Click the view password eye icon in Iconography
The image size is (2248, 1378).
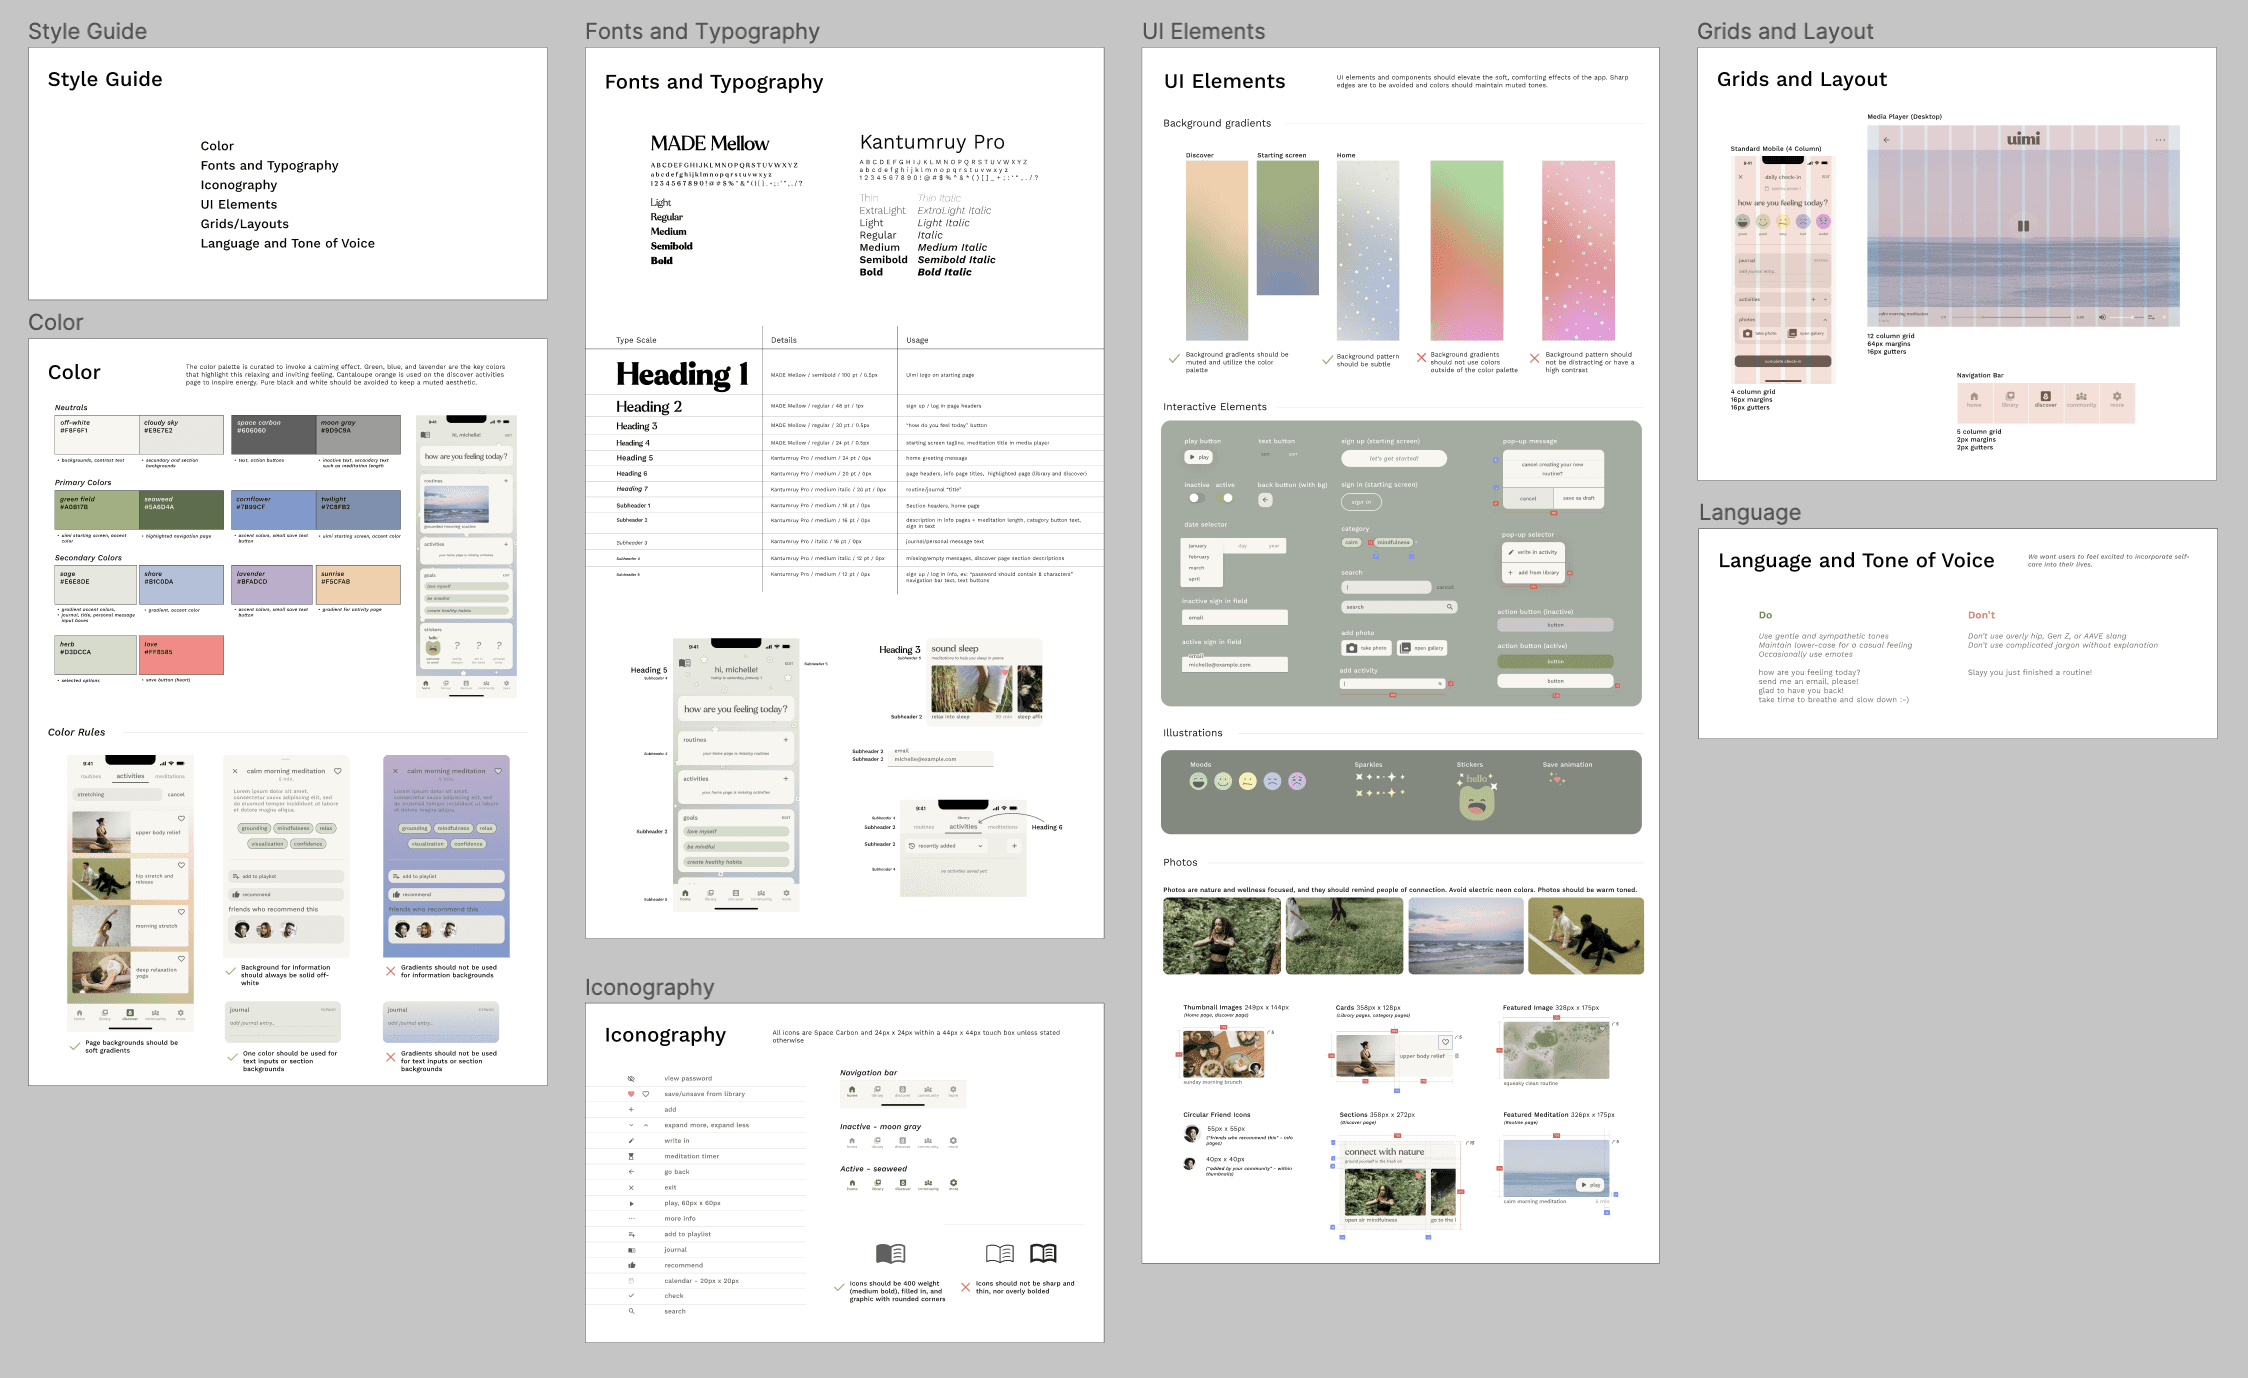point(631,1078)
